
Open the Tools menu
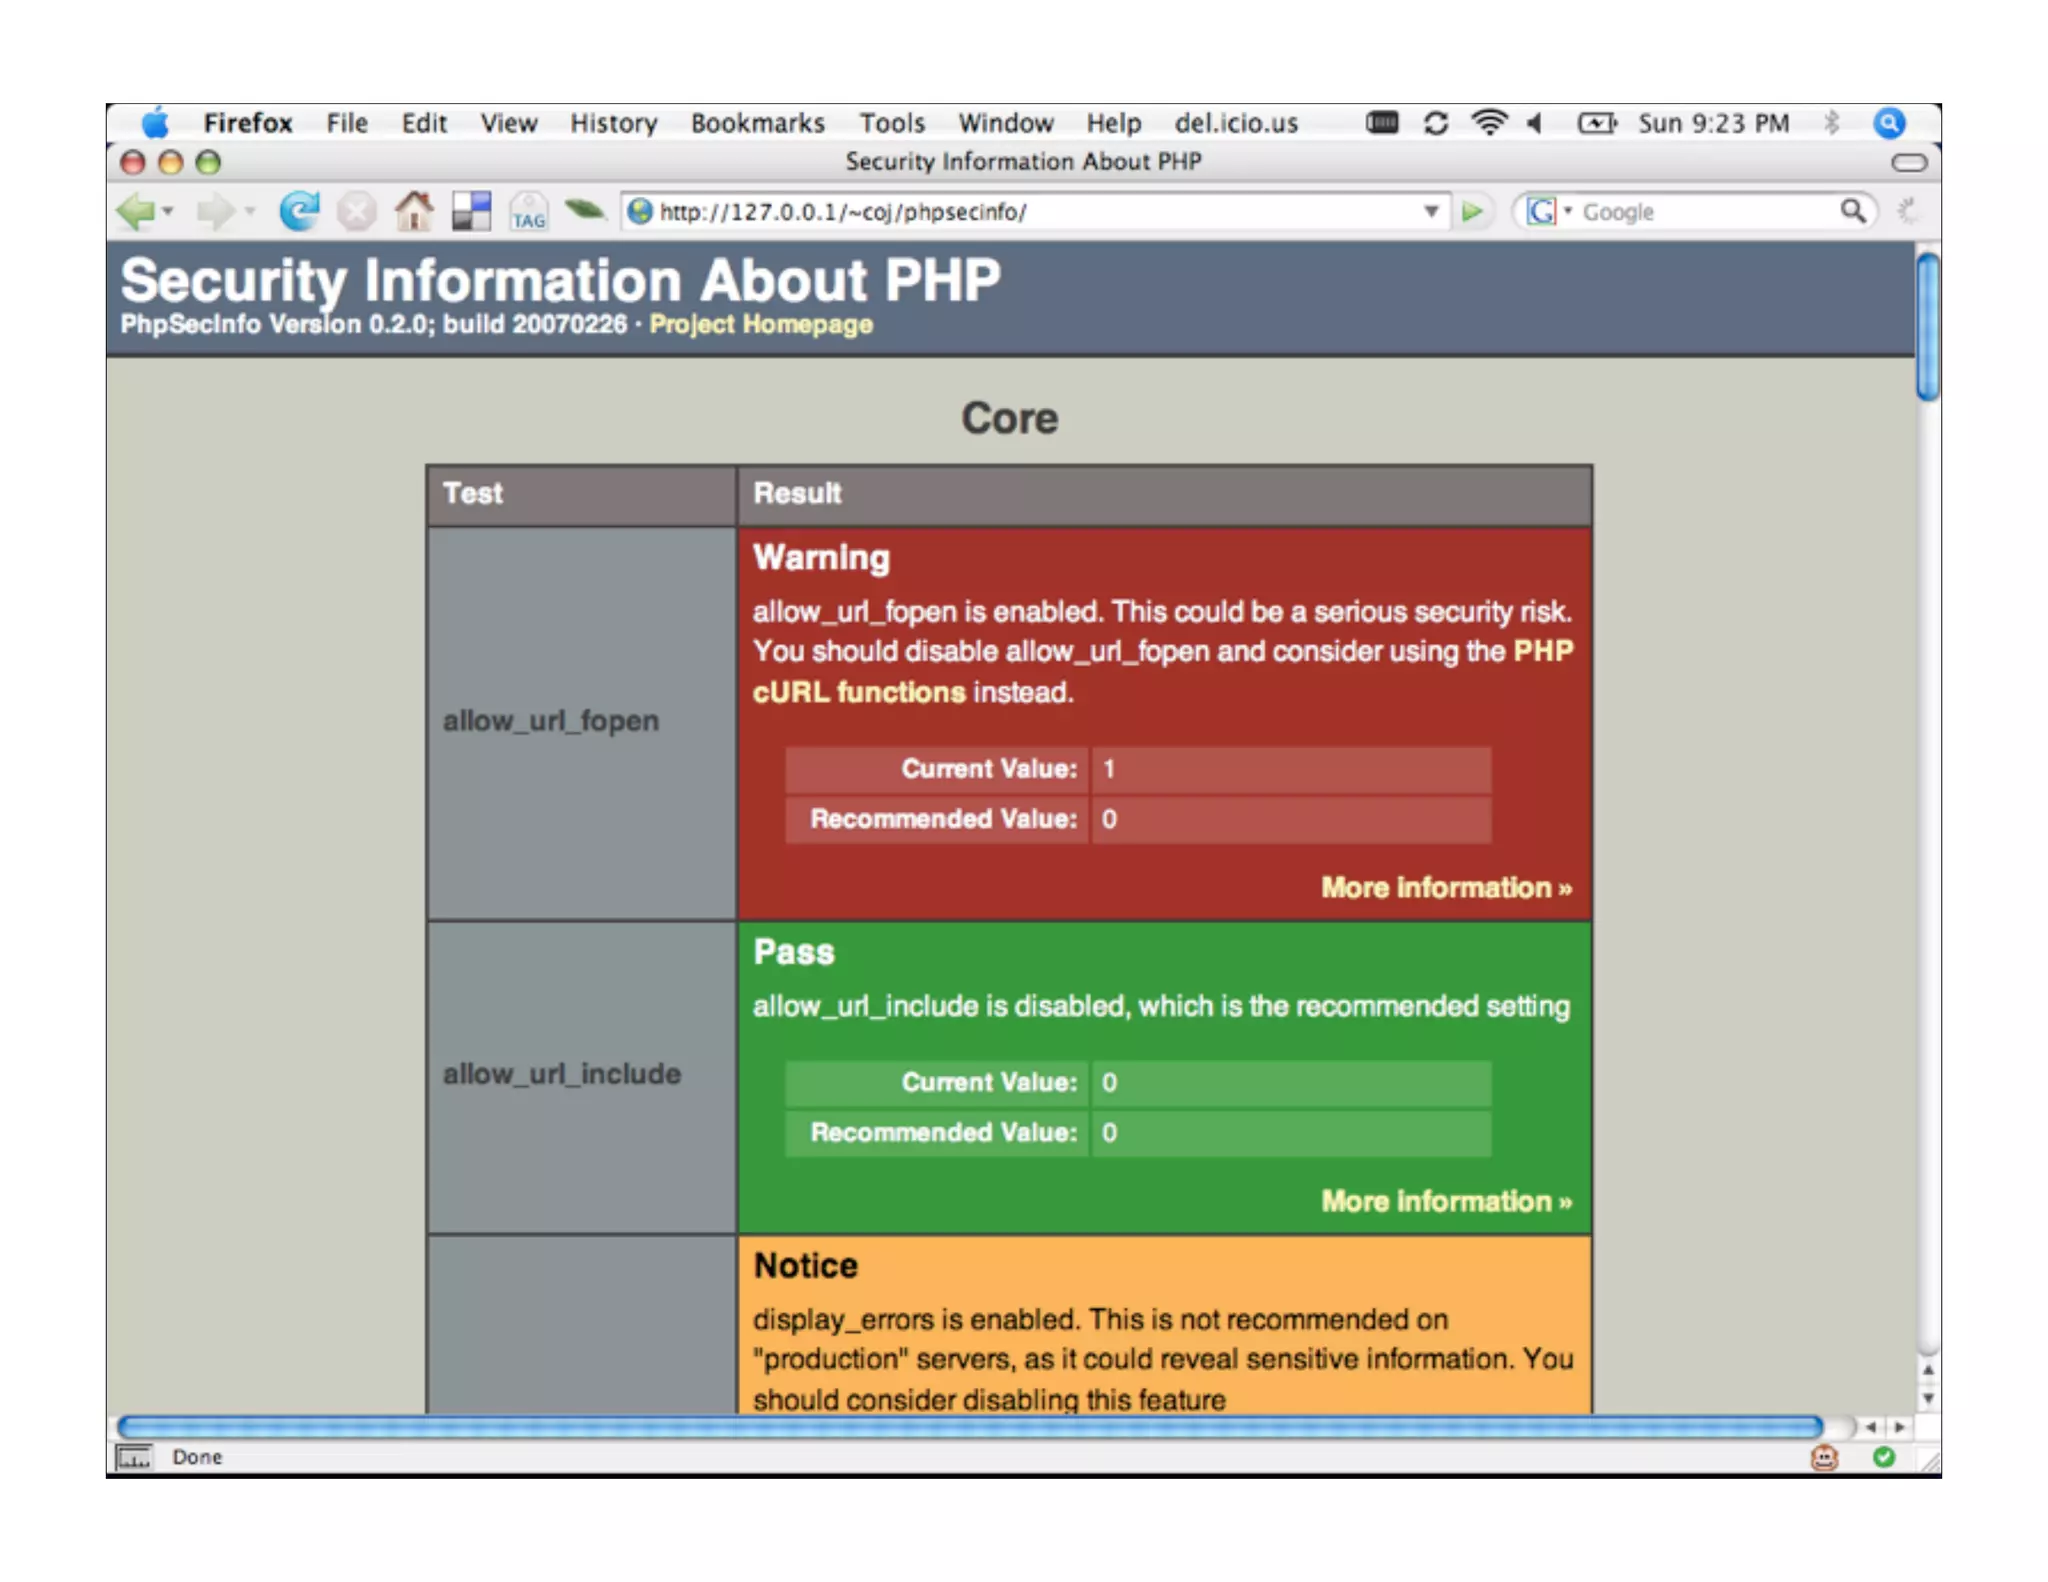pos(891,123)
